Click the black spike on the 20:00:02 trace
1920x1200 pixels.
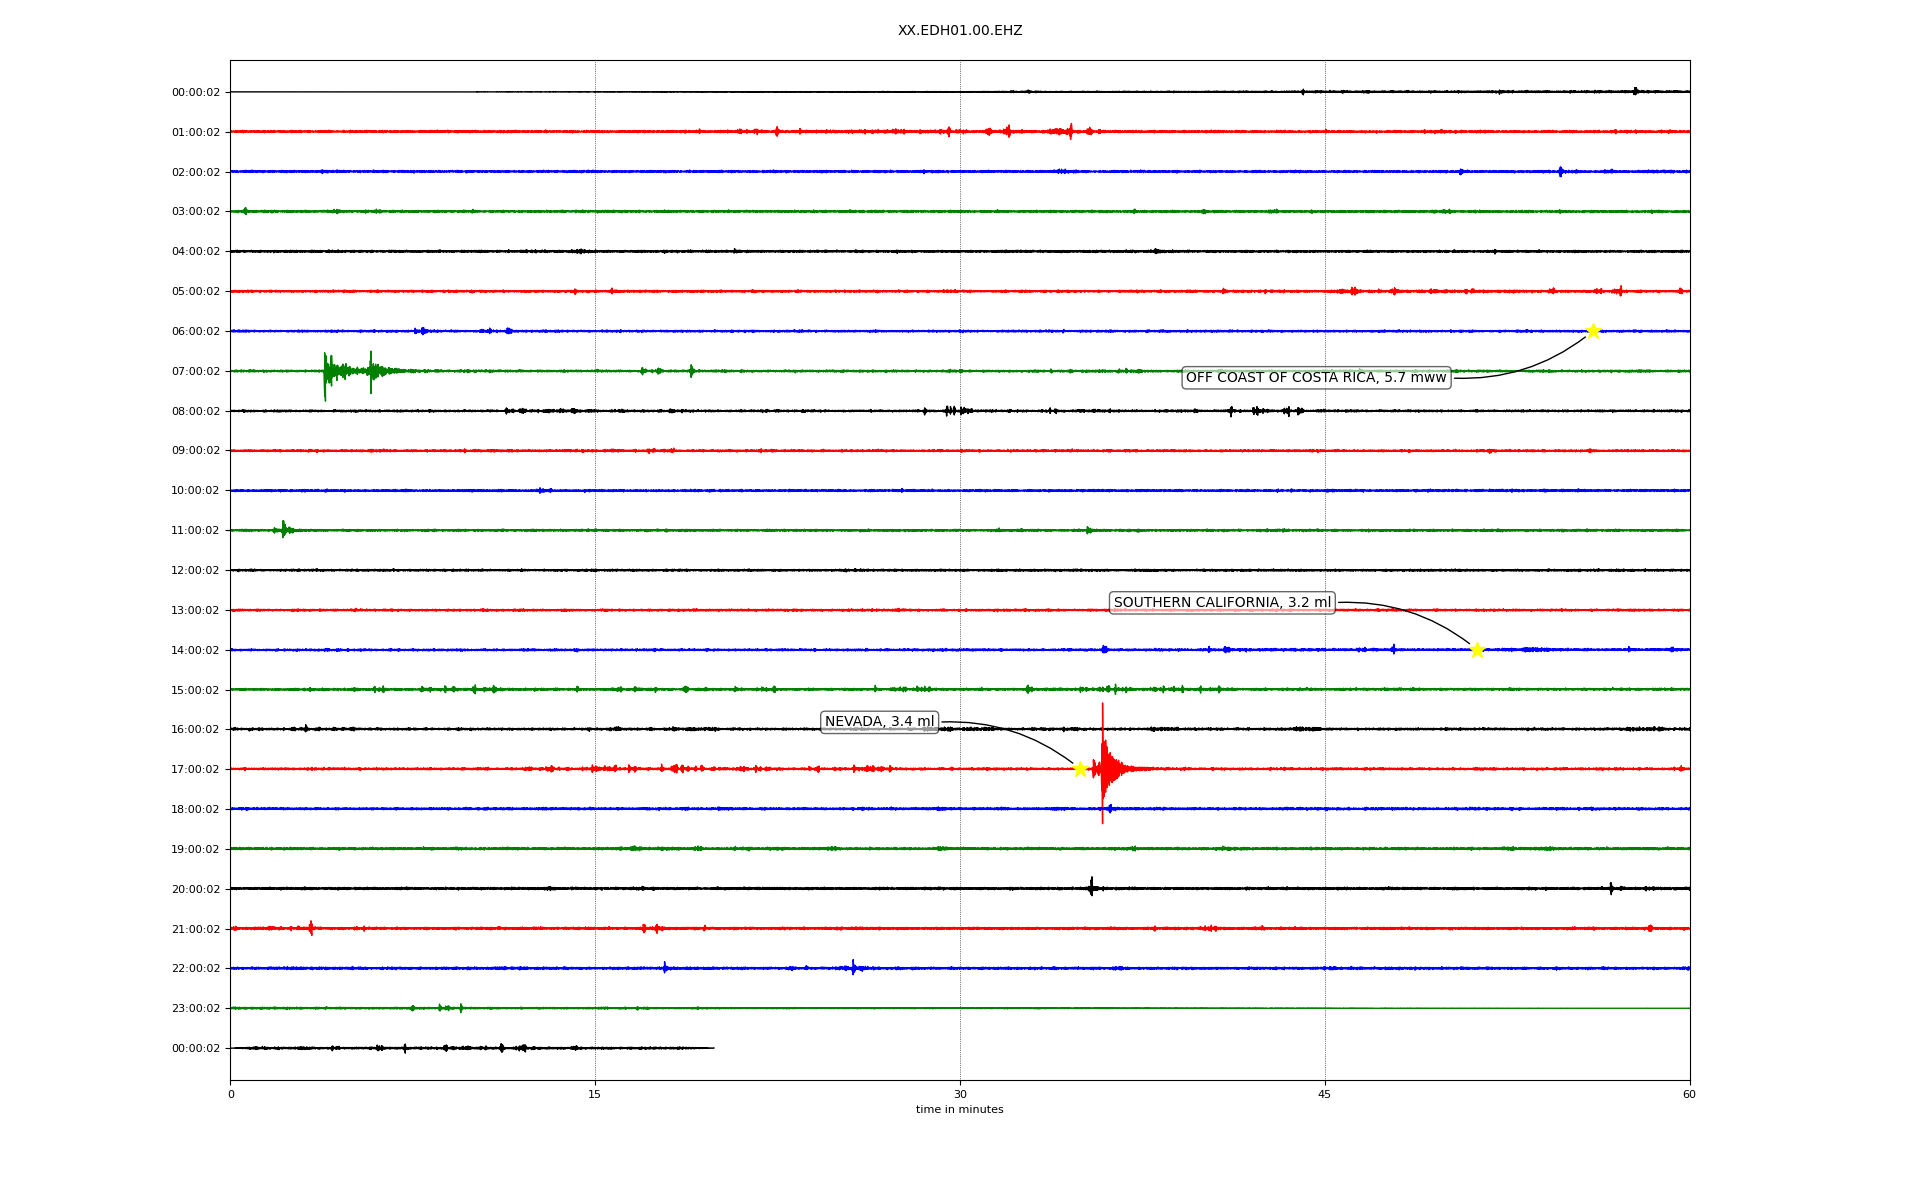tap(1091, 887)
